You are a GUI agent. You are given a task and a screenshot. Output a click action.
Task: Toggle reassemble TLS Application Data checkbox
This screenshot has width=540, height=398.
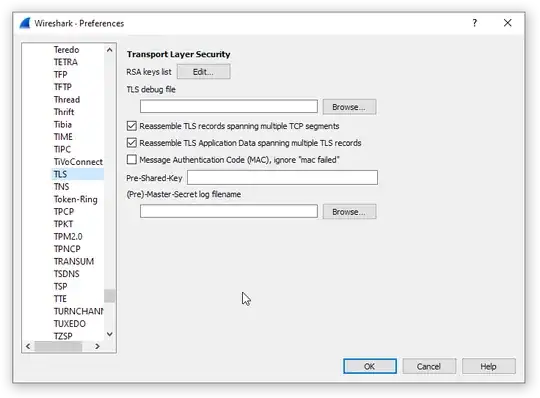point(132,143)
